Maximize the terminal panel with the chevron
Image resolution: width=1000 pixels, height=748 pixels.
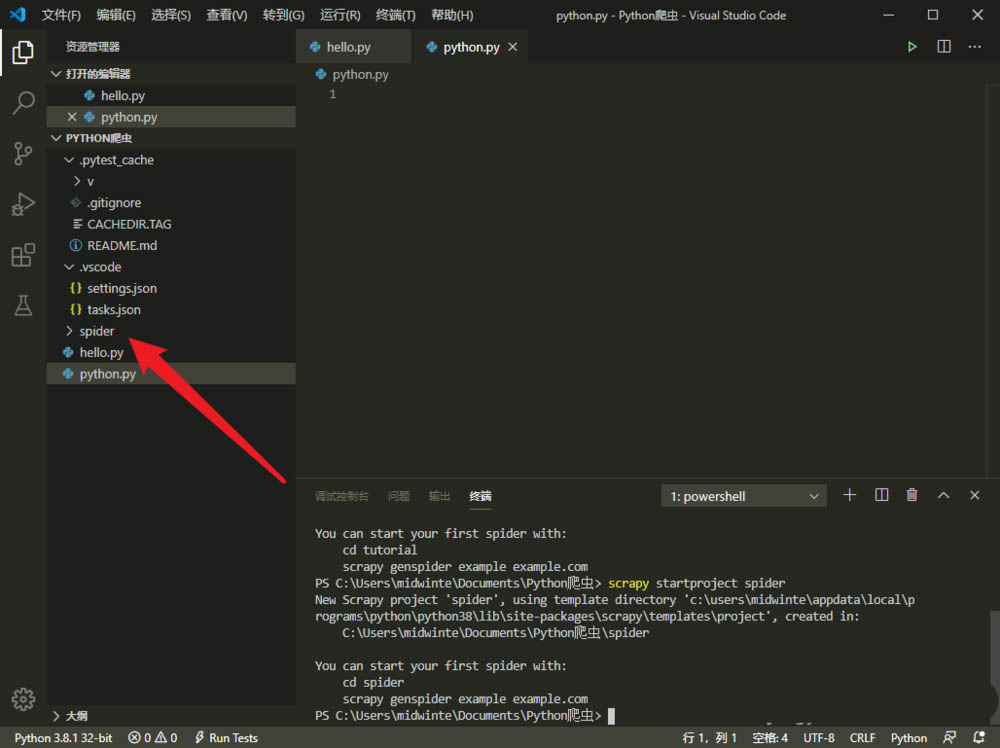[943, 494]
